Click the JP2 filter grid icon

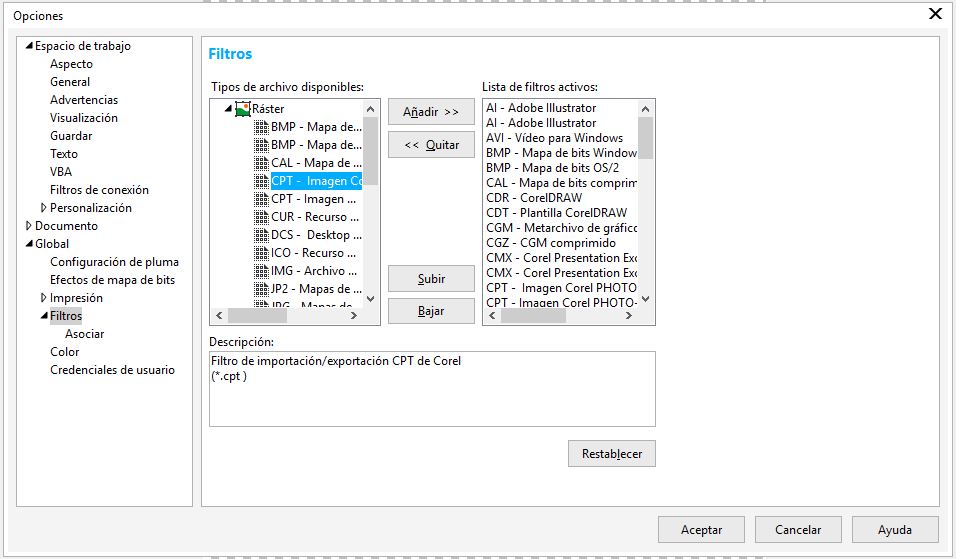261,289
